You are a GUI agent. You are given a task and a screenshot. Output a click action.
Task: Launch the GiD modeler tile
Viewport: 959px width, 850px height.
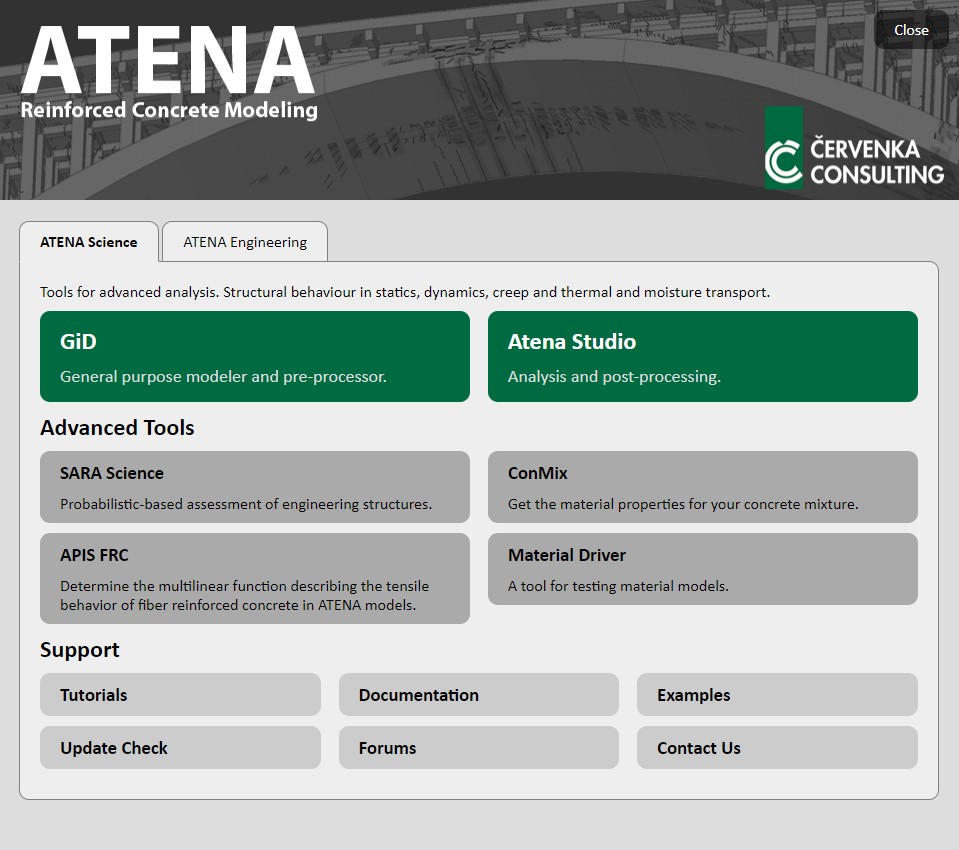[255, 357]
